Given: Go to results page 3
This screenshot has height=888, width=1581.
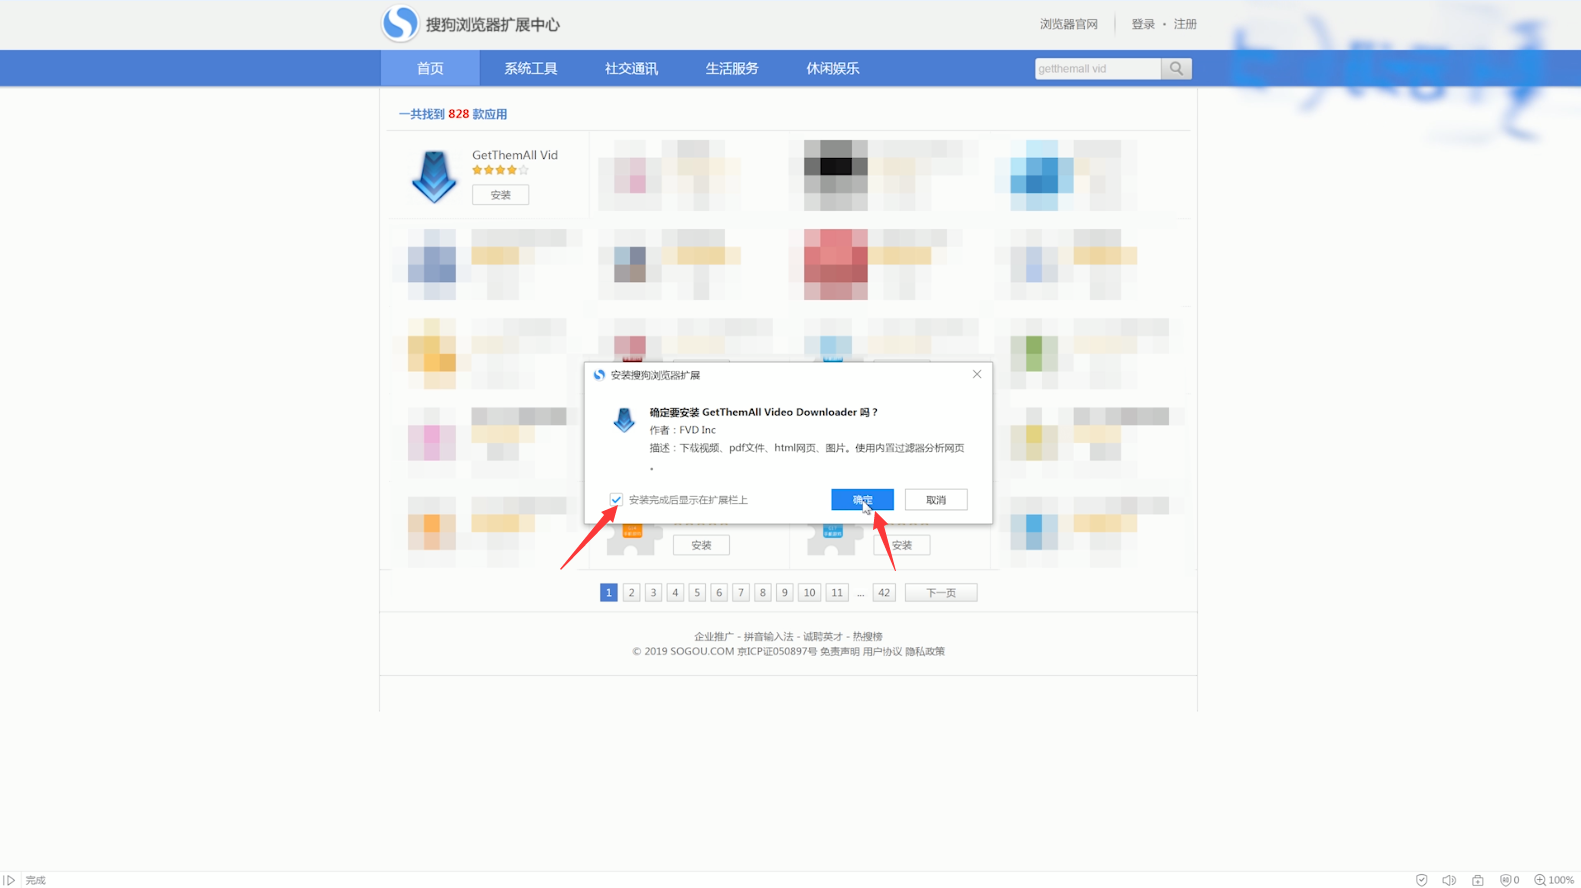Looking at the screenshot, I should 653,593.
